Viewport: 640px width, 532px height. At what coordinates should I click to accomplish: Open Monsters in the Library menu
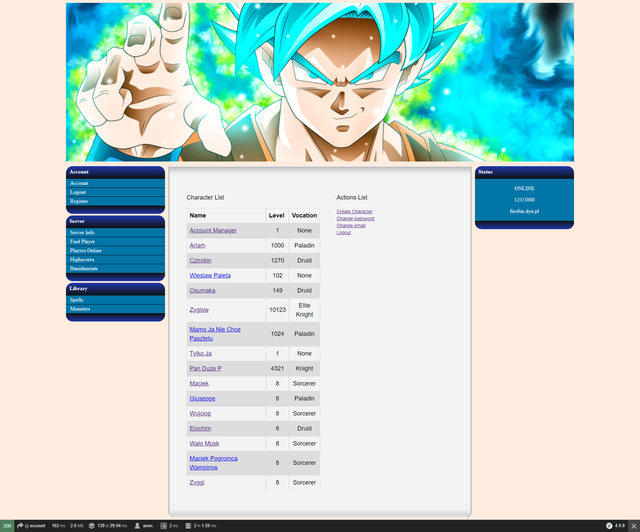pyautogui.click(x=80, y=309)
